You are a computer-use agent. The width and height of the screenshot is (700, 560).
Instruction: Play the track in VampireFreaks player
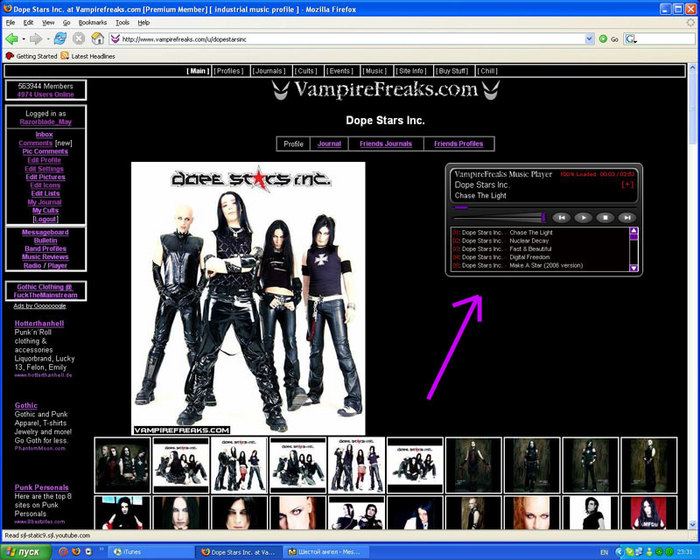pos(583,217)
